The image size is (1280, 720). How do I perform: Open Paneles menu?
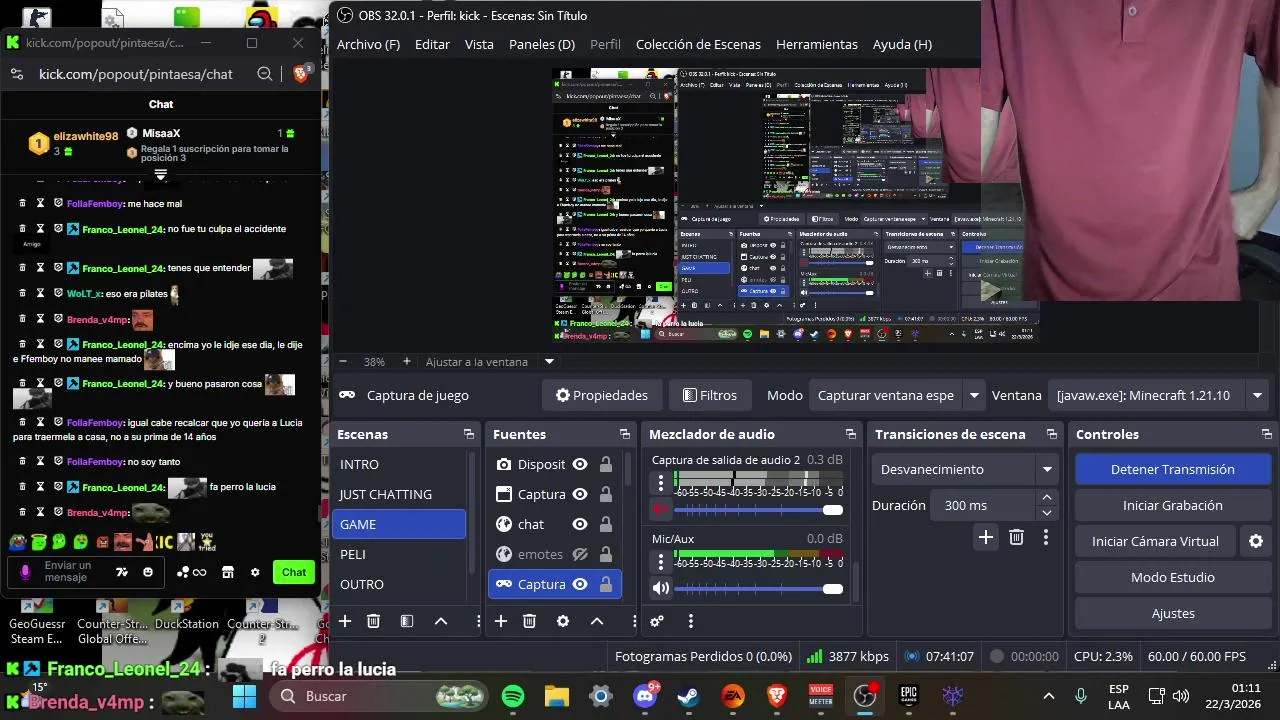(542, 44)
